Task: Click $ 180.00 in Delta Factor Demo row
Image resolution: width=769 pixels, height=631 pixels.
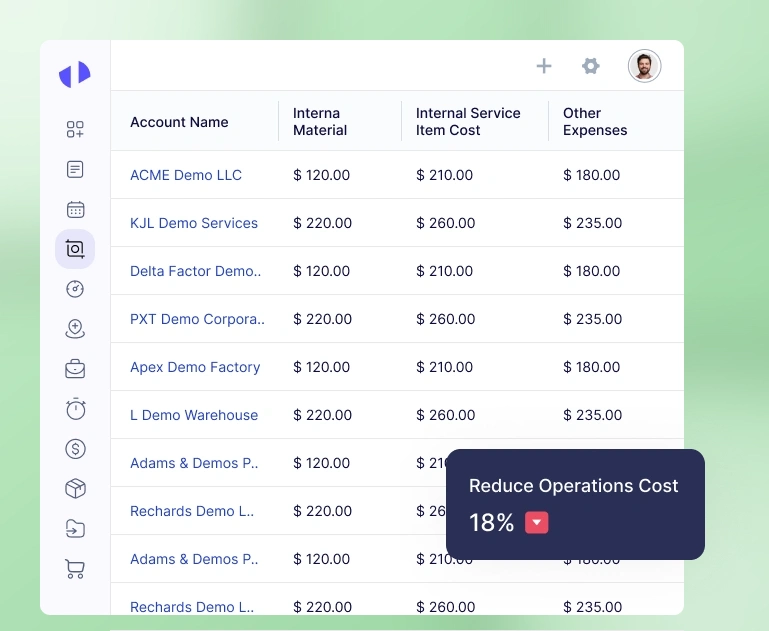Action: tap(591, 271)
